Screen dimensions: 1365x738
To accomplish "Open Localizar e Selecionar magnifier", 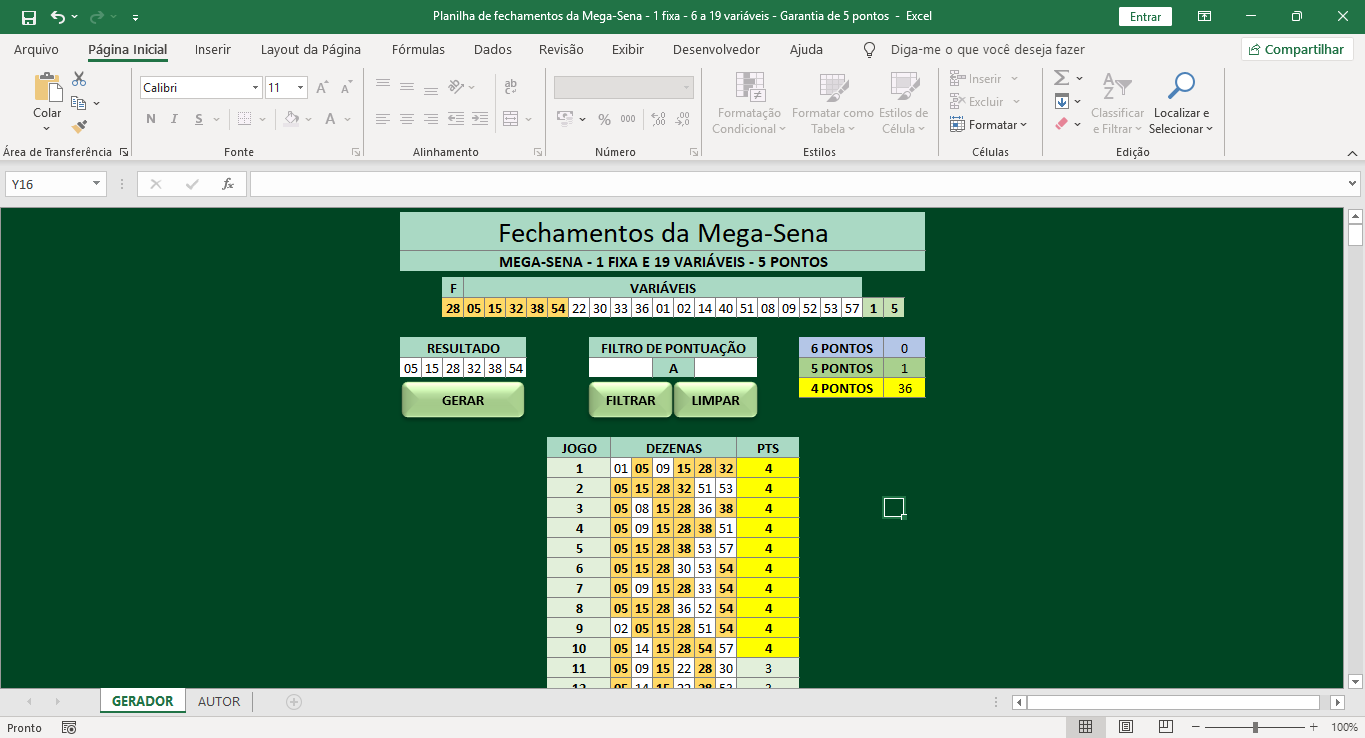I will click(1181, 87).
